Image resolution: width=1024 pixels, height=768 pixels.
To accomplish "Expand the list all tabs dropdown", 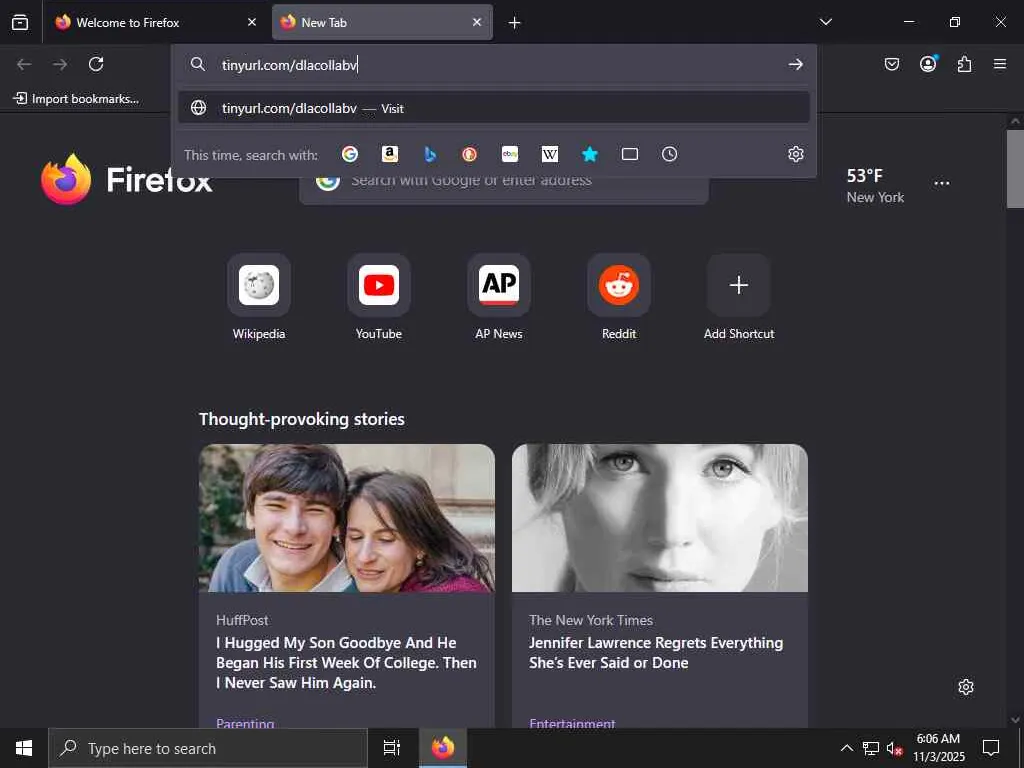I will 825,22.
